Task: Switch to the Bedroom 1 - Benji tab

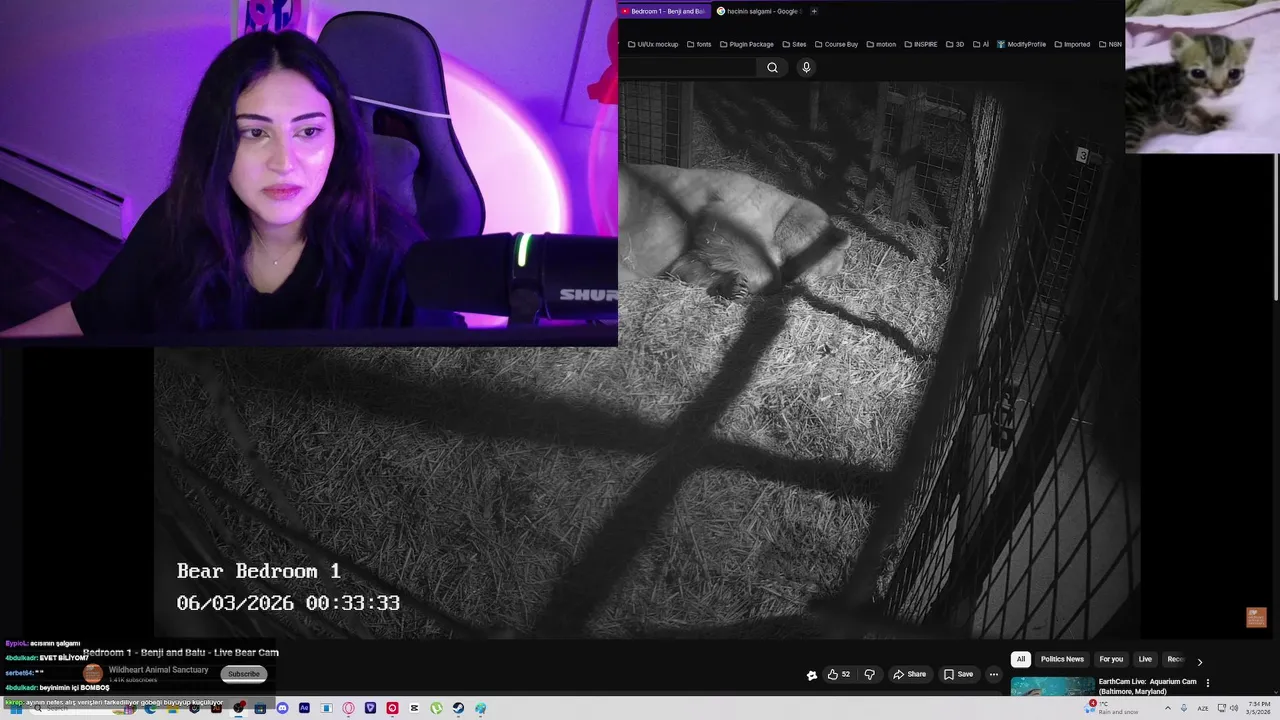Action: click(x=663, y=11)
